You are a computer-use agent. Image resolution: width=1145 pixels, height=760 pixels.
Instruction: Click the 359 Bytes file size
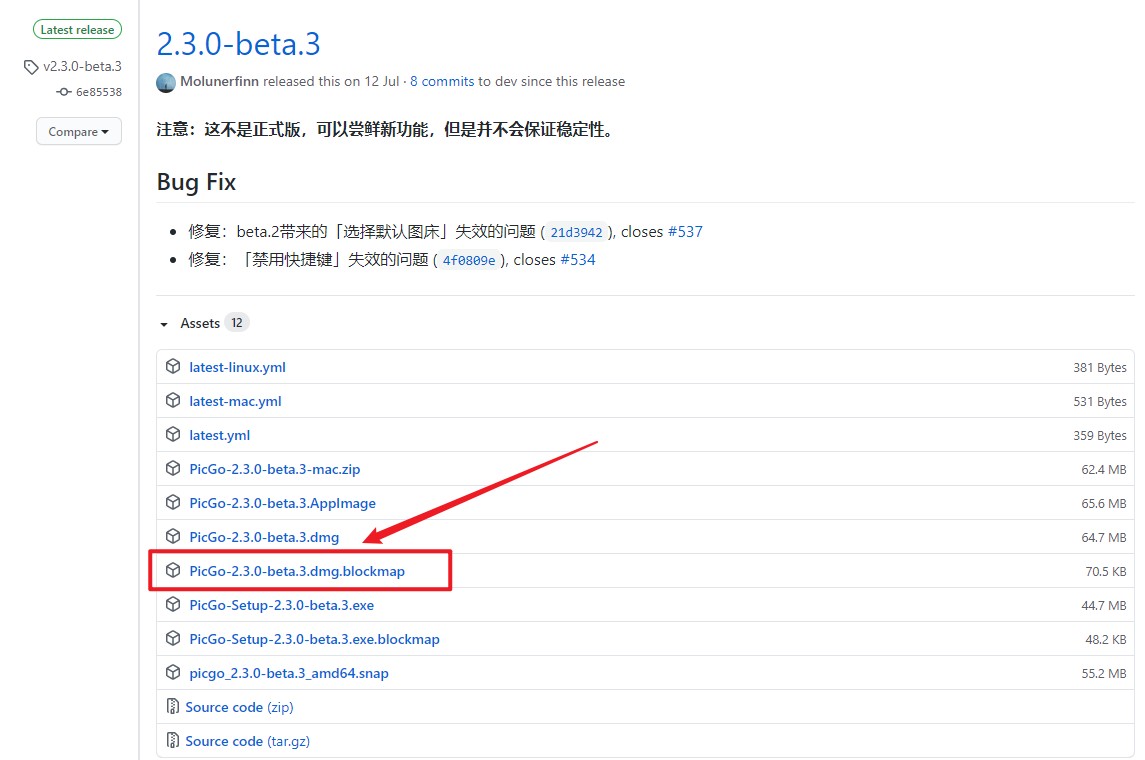(x=1100, y=435)
